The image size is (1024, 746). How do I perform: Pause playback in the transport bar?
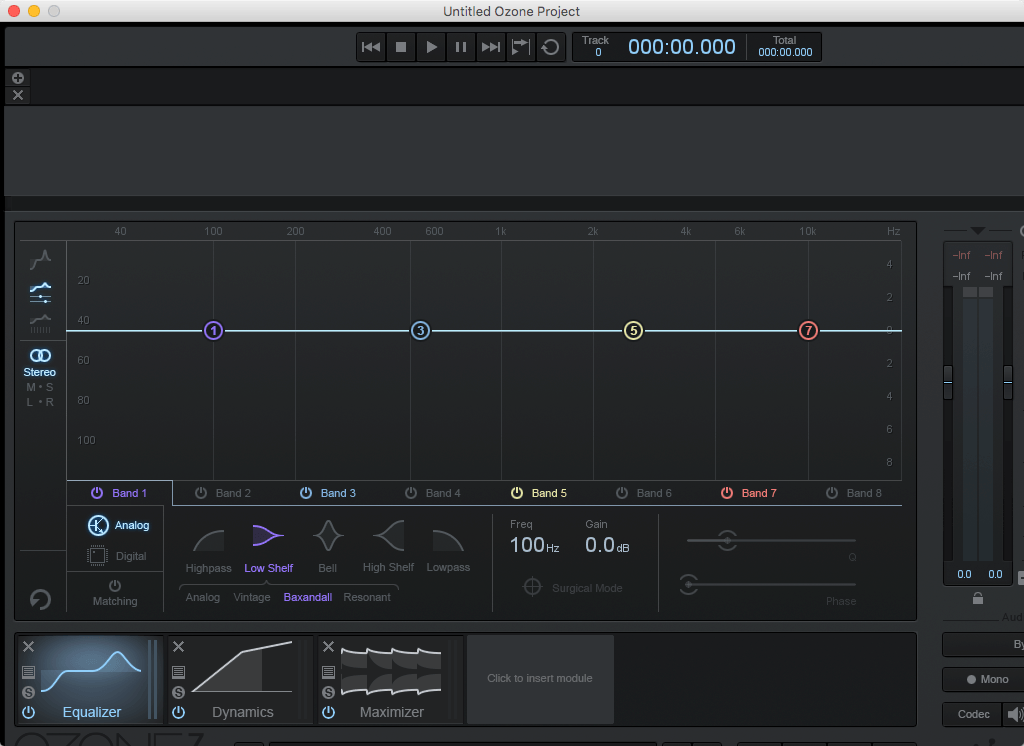click(460, 47)
